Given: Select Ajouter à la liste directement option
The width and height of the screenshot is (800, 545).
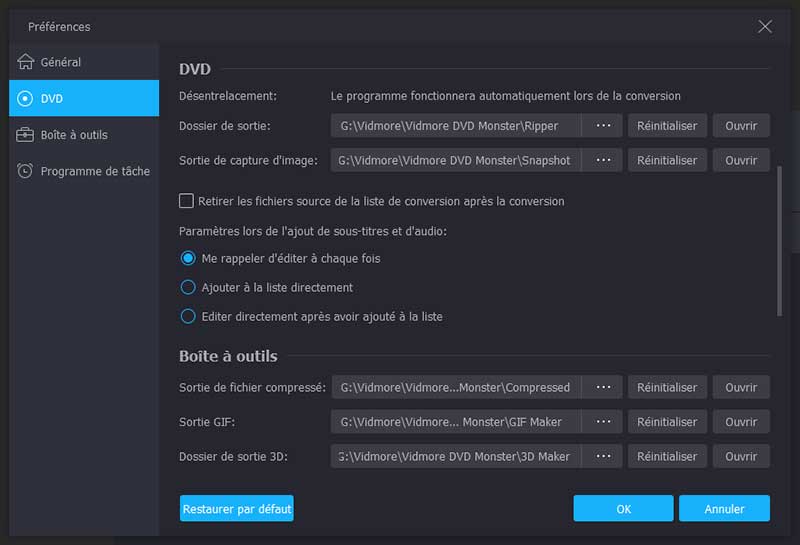Looking at the screenshot, I should (x=188, y=287).
